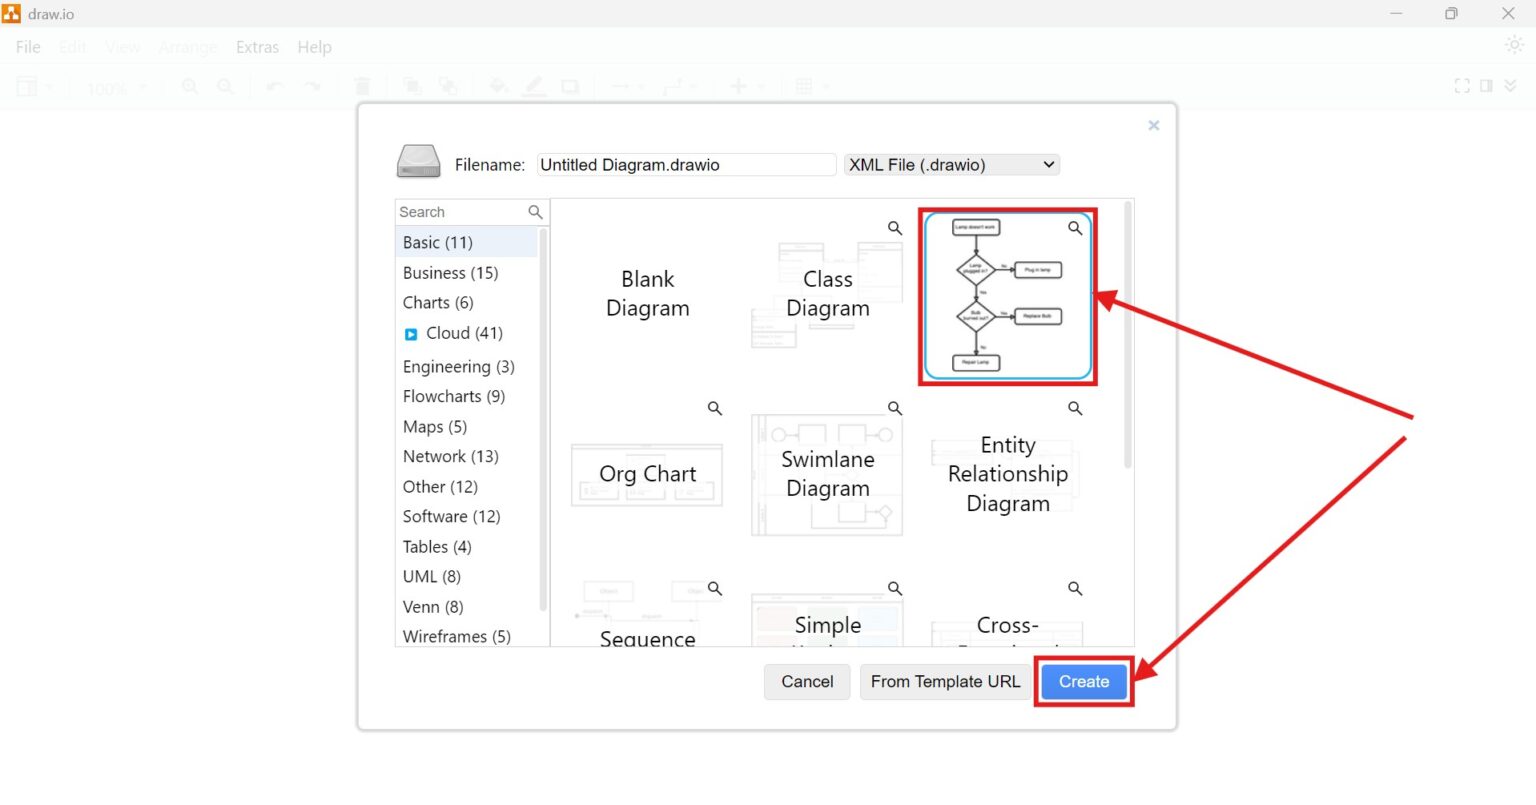
Task: Click inside the Untitled Diagram filename field
Action: click(686, 164)
